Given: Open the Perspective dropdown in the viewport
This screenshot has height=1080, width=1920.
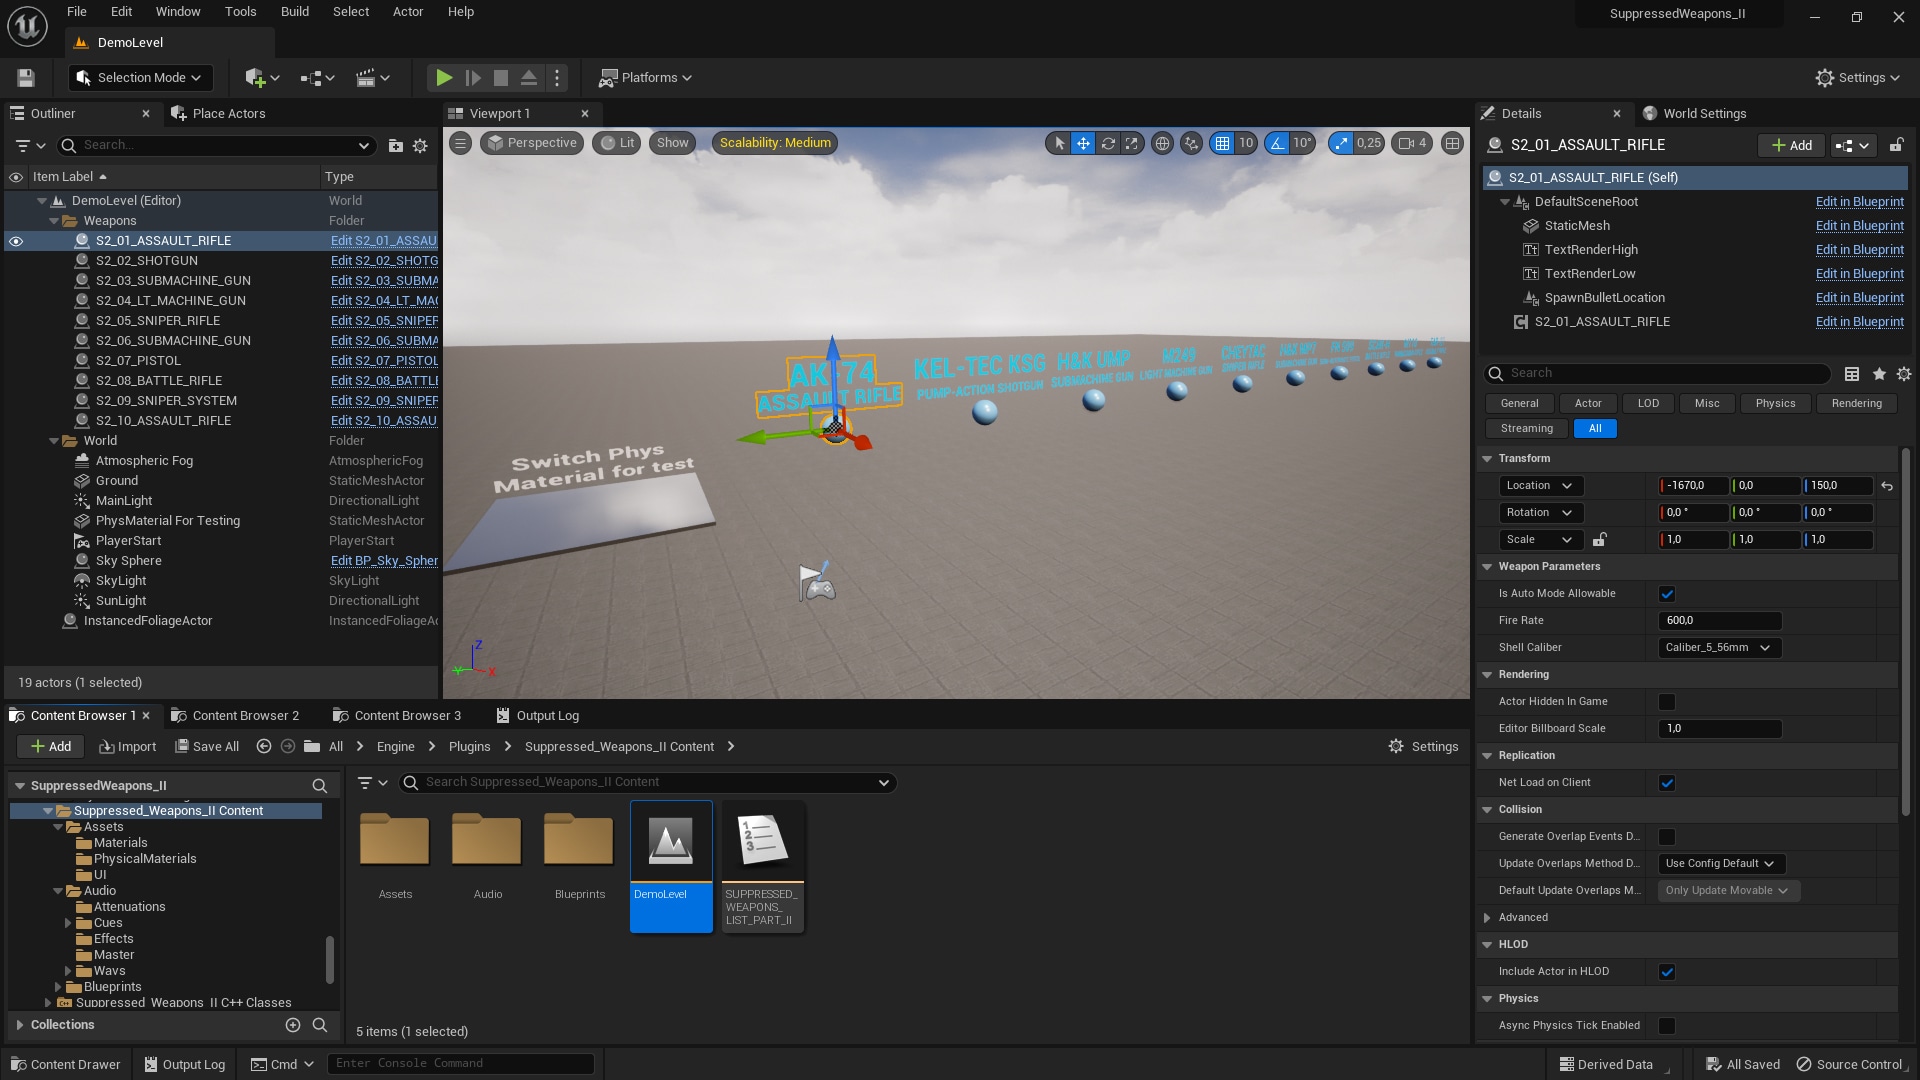Looking at the screenshot, I should [531, 143].
